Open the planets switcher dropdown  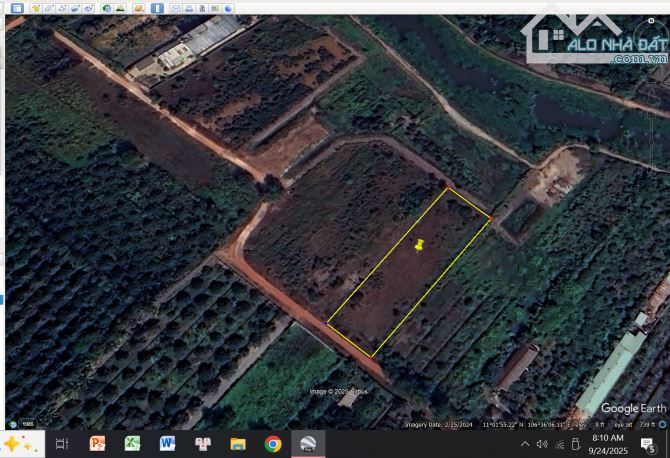tap(138, 8)
